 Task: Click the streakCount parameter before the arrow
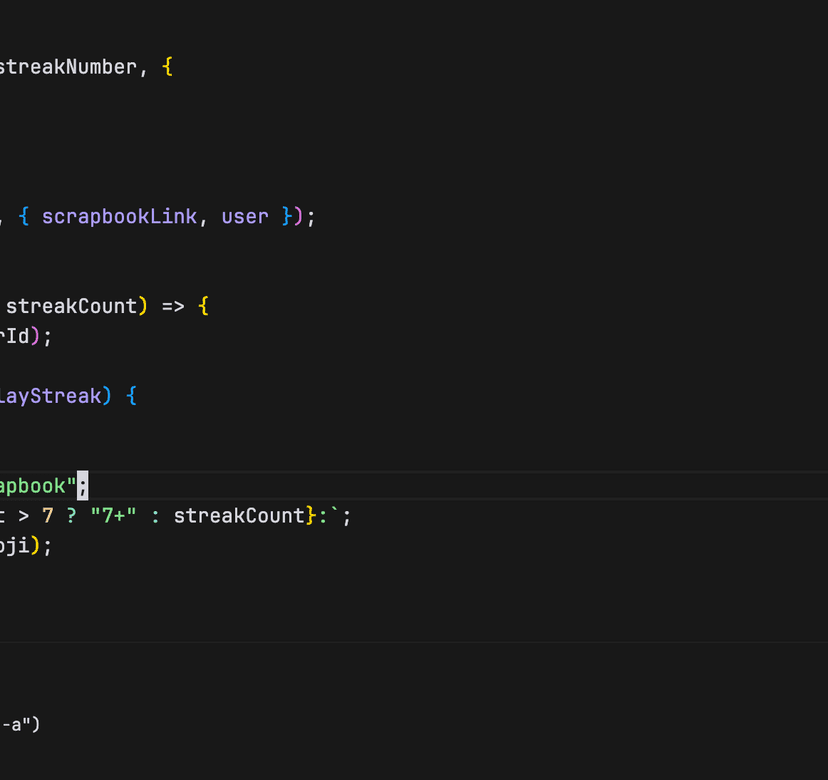(x=71, y=306)
